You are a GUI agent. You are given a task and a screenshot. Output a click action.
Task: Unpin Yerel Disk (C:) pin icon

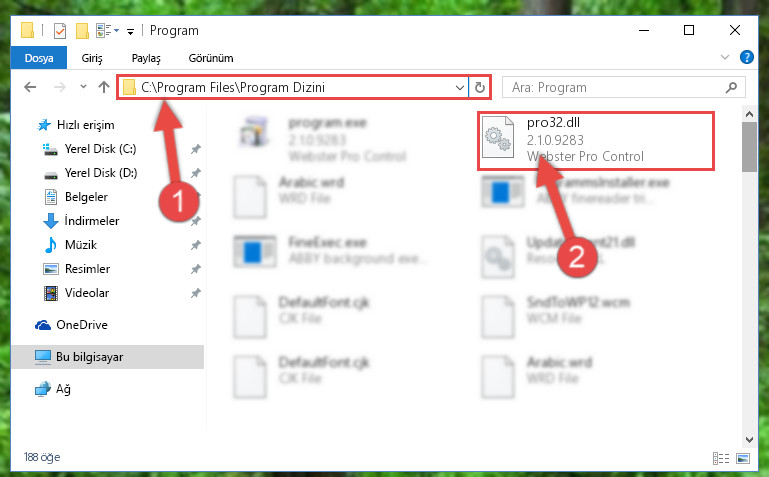click(x=195, y=149)
